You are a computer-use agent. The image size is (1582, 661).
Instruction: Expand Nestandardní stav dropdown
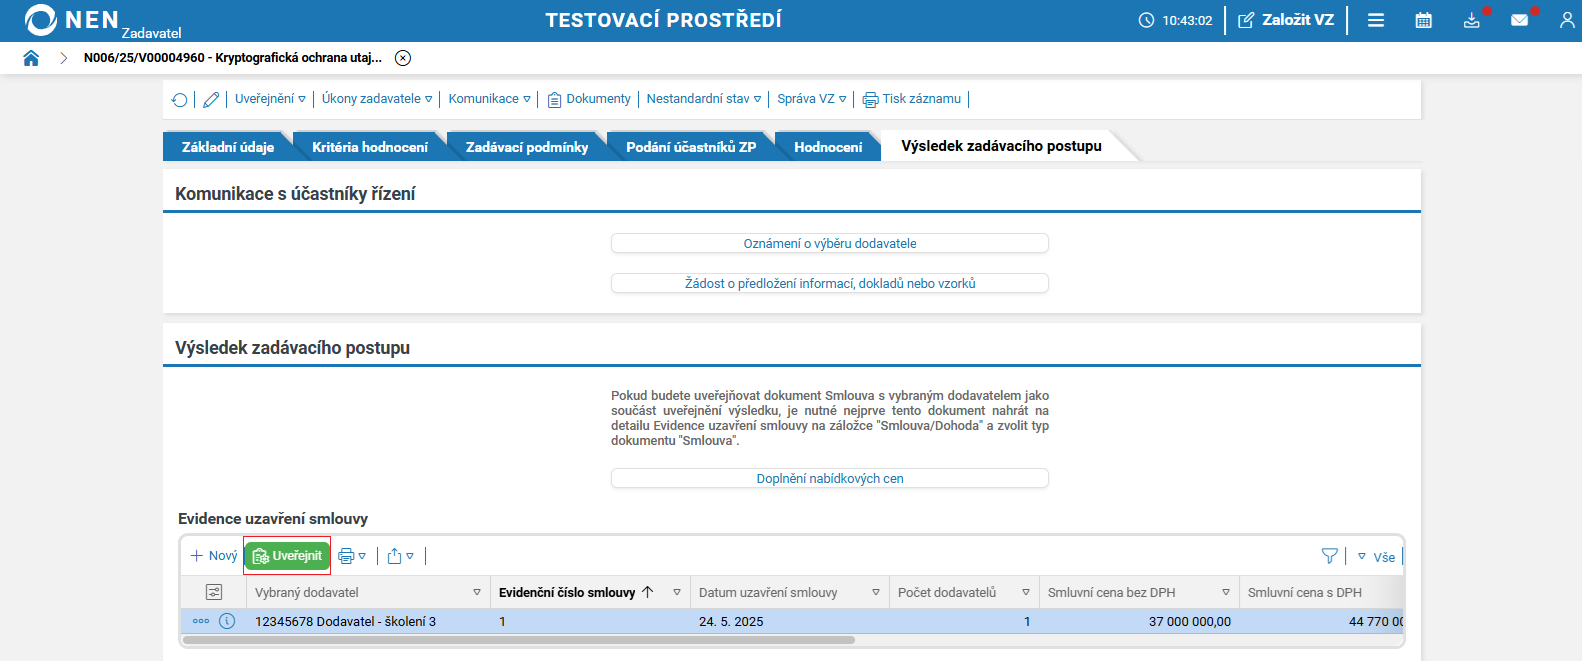coord(704,99)
